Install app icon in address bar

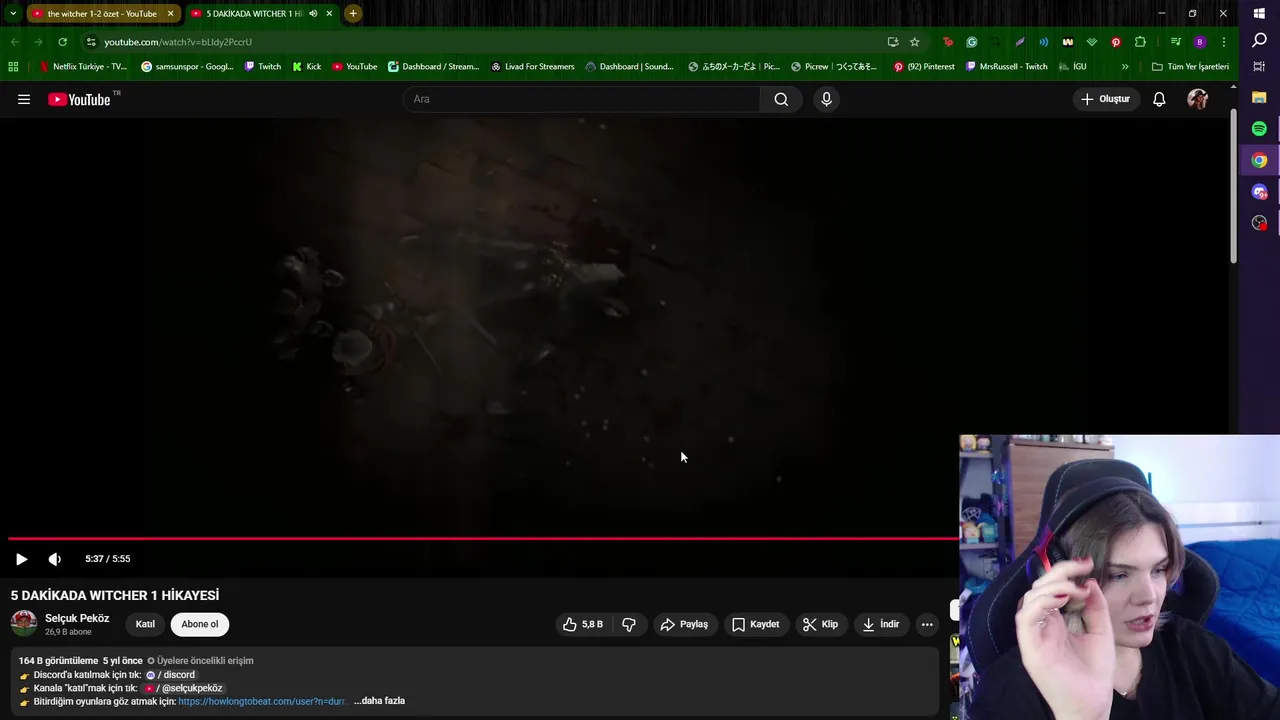click(x=893, y=42)
